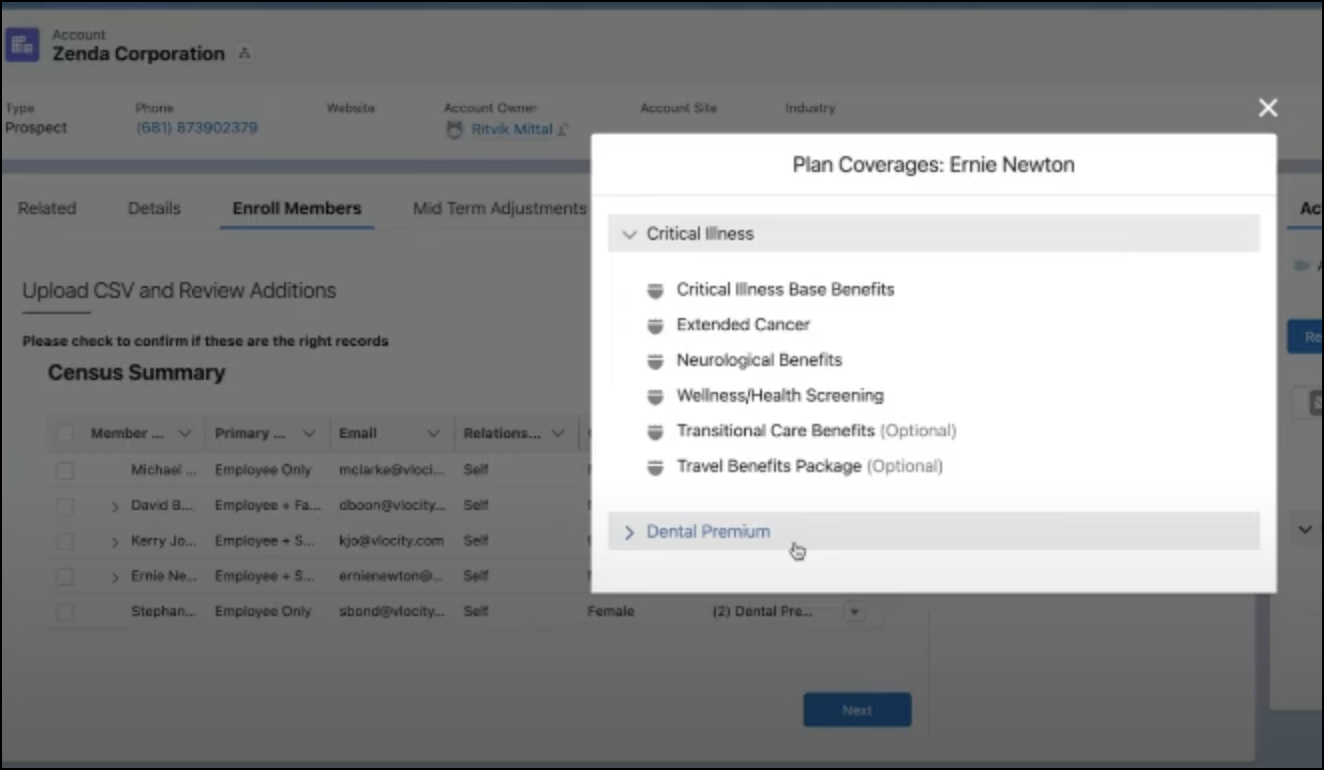The height and width of the screenshot is (770, 1324).
Task: Switch to the Details tab
Action: click(154, 209)
